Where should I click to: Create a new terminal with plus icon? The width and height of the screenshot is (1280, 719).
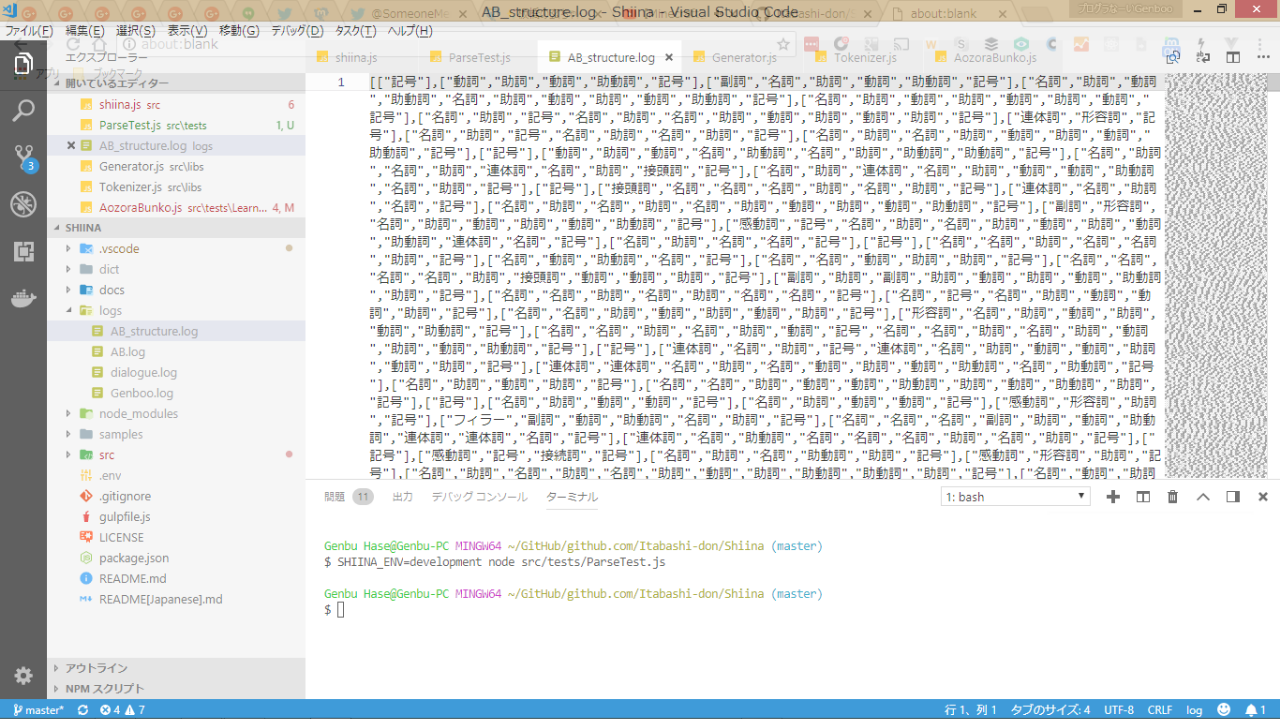click(1113, 497)
